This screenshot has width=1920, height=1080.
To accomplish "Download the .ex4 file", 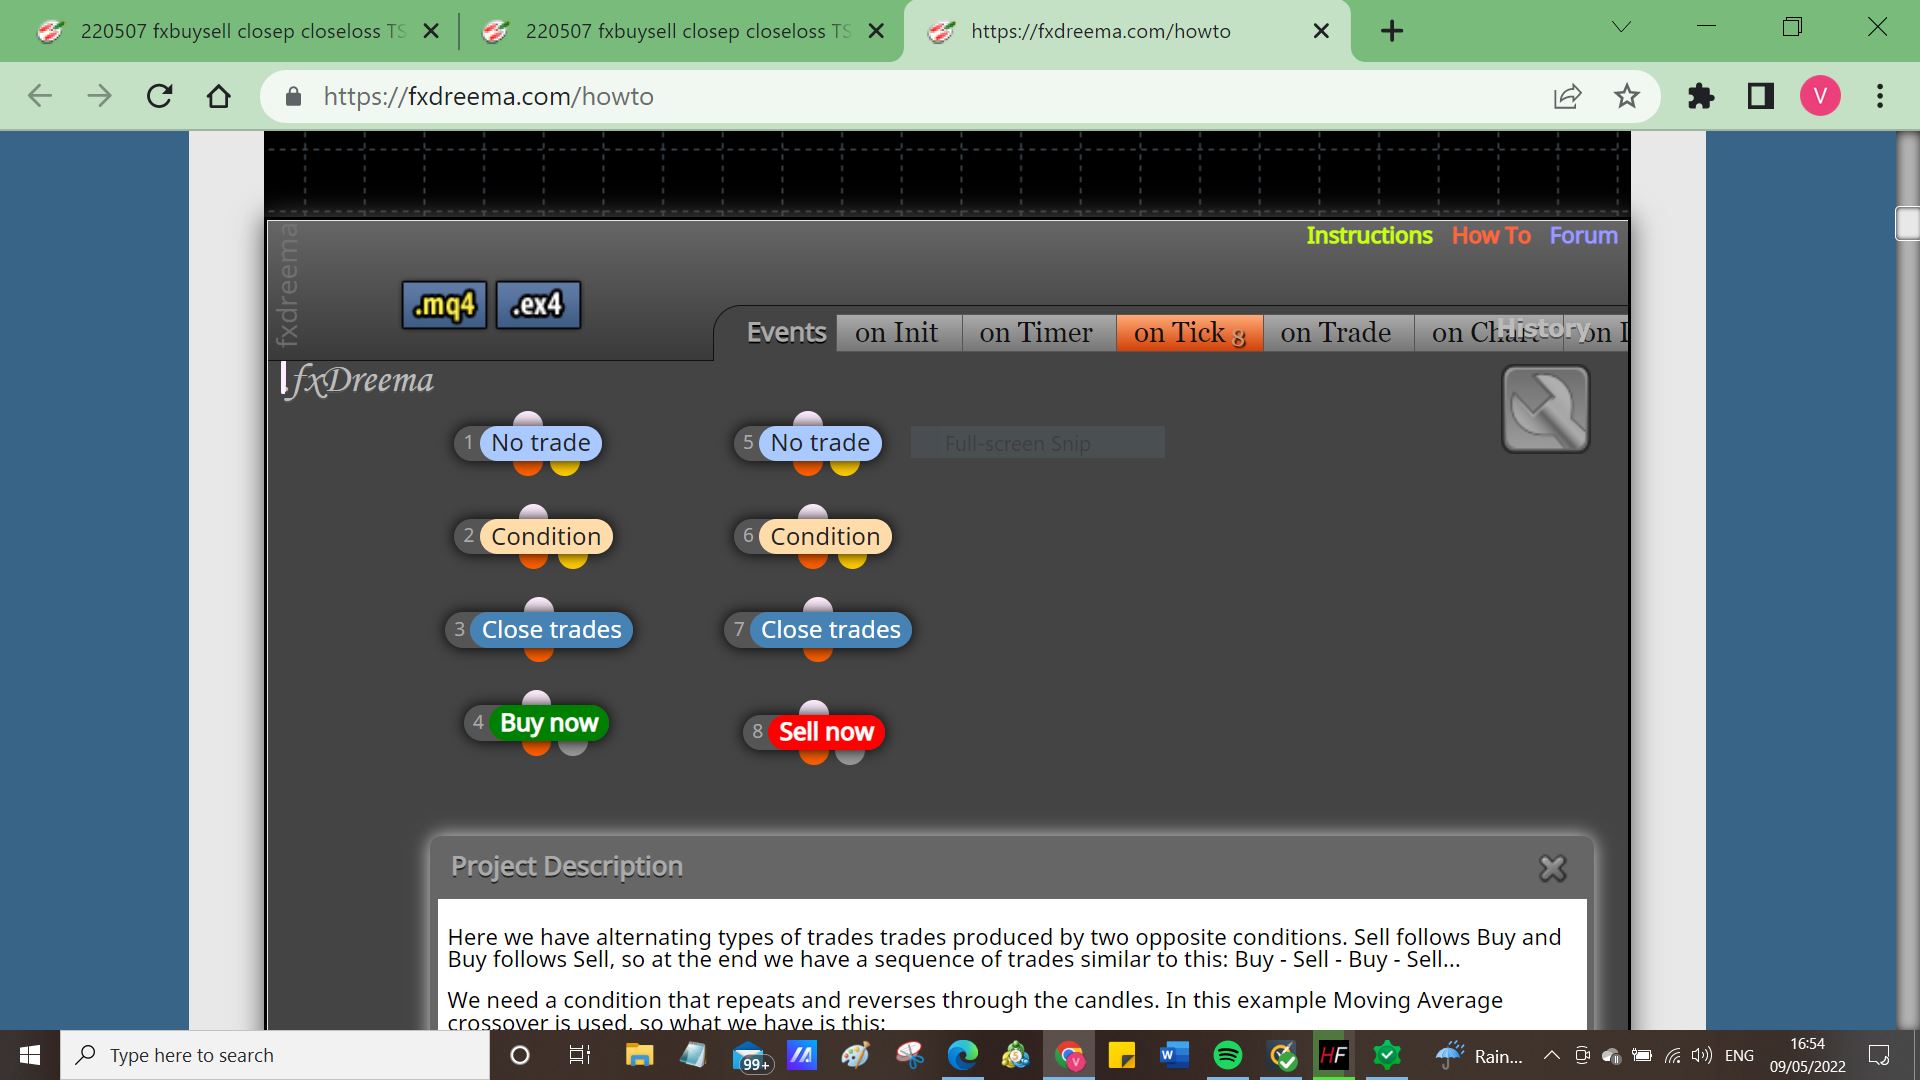I will click(538, 305).
